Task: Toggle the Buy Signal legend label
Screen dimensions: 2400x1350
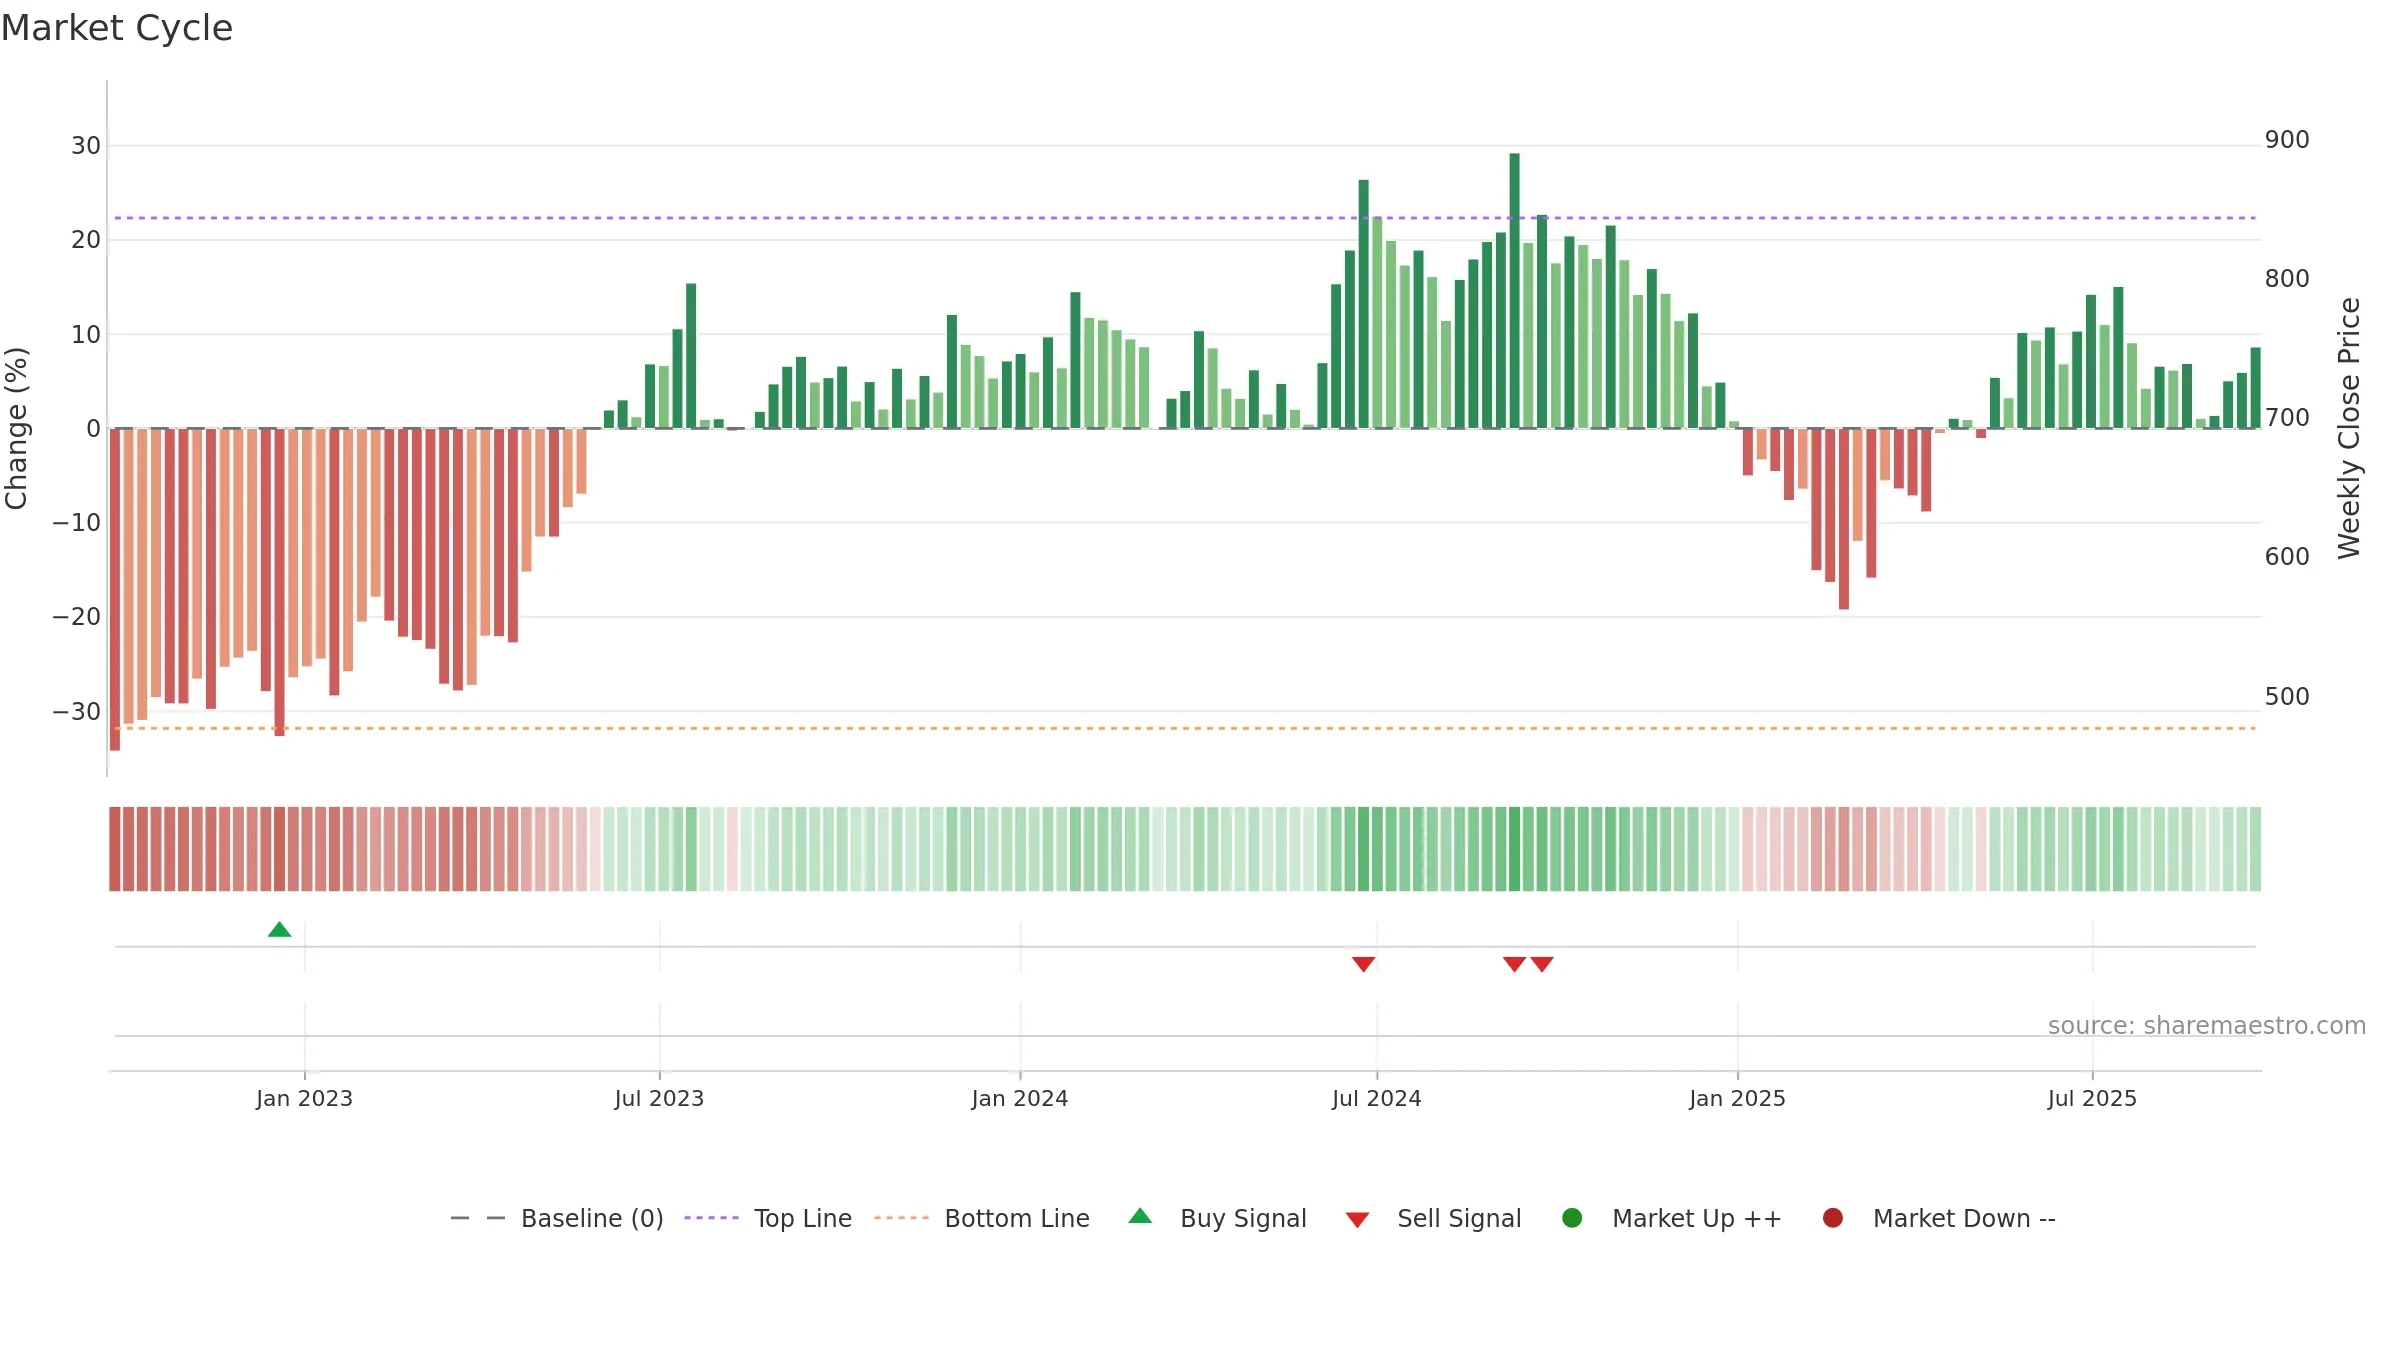Action: click(1243, 1218)
